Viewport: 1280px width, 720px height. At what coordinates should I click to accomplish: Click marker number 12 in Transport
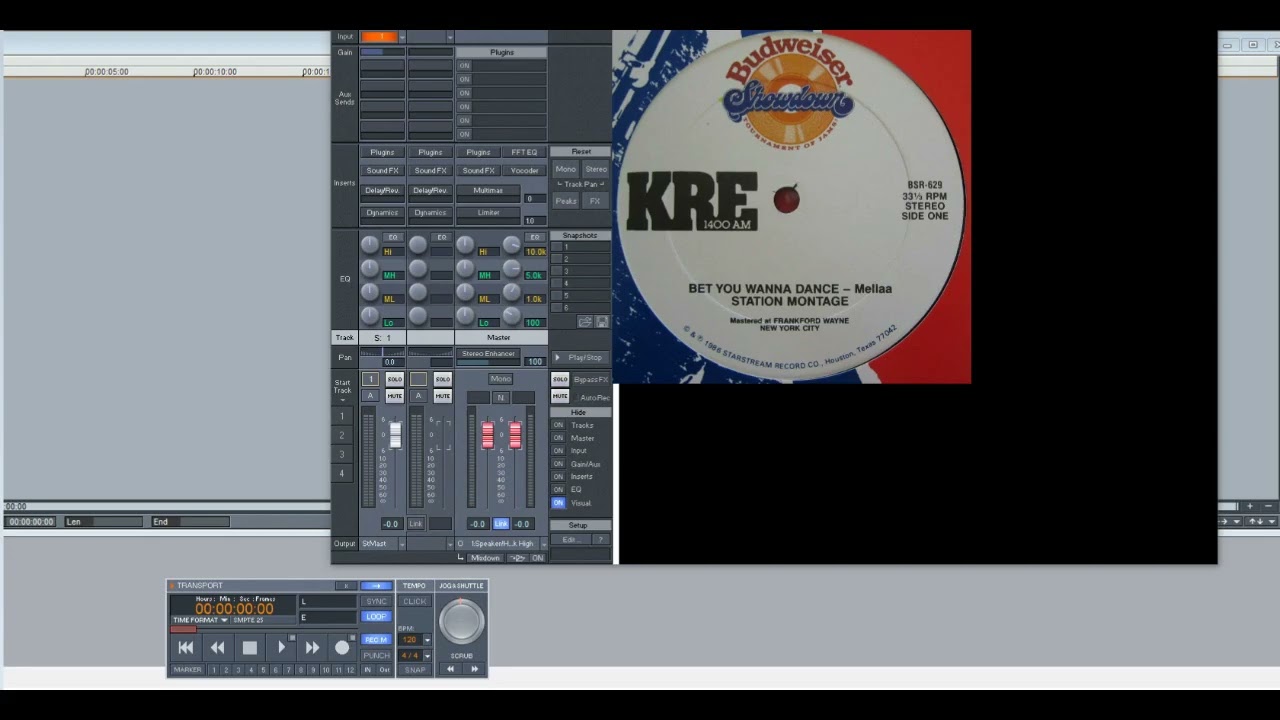coord(349,670)
